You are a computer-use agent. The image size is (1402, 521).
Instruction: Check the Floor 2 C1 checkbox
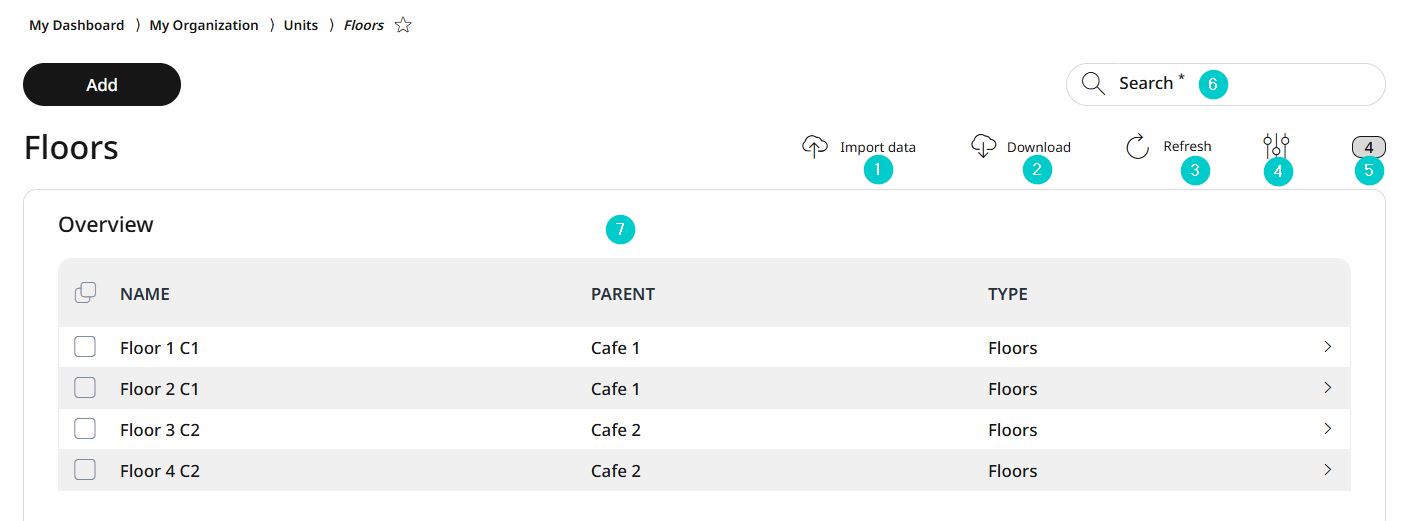tap(85, 388)
